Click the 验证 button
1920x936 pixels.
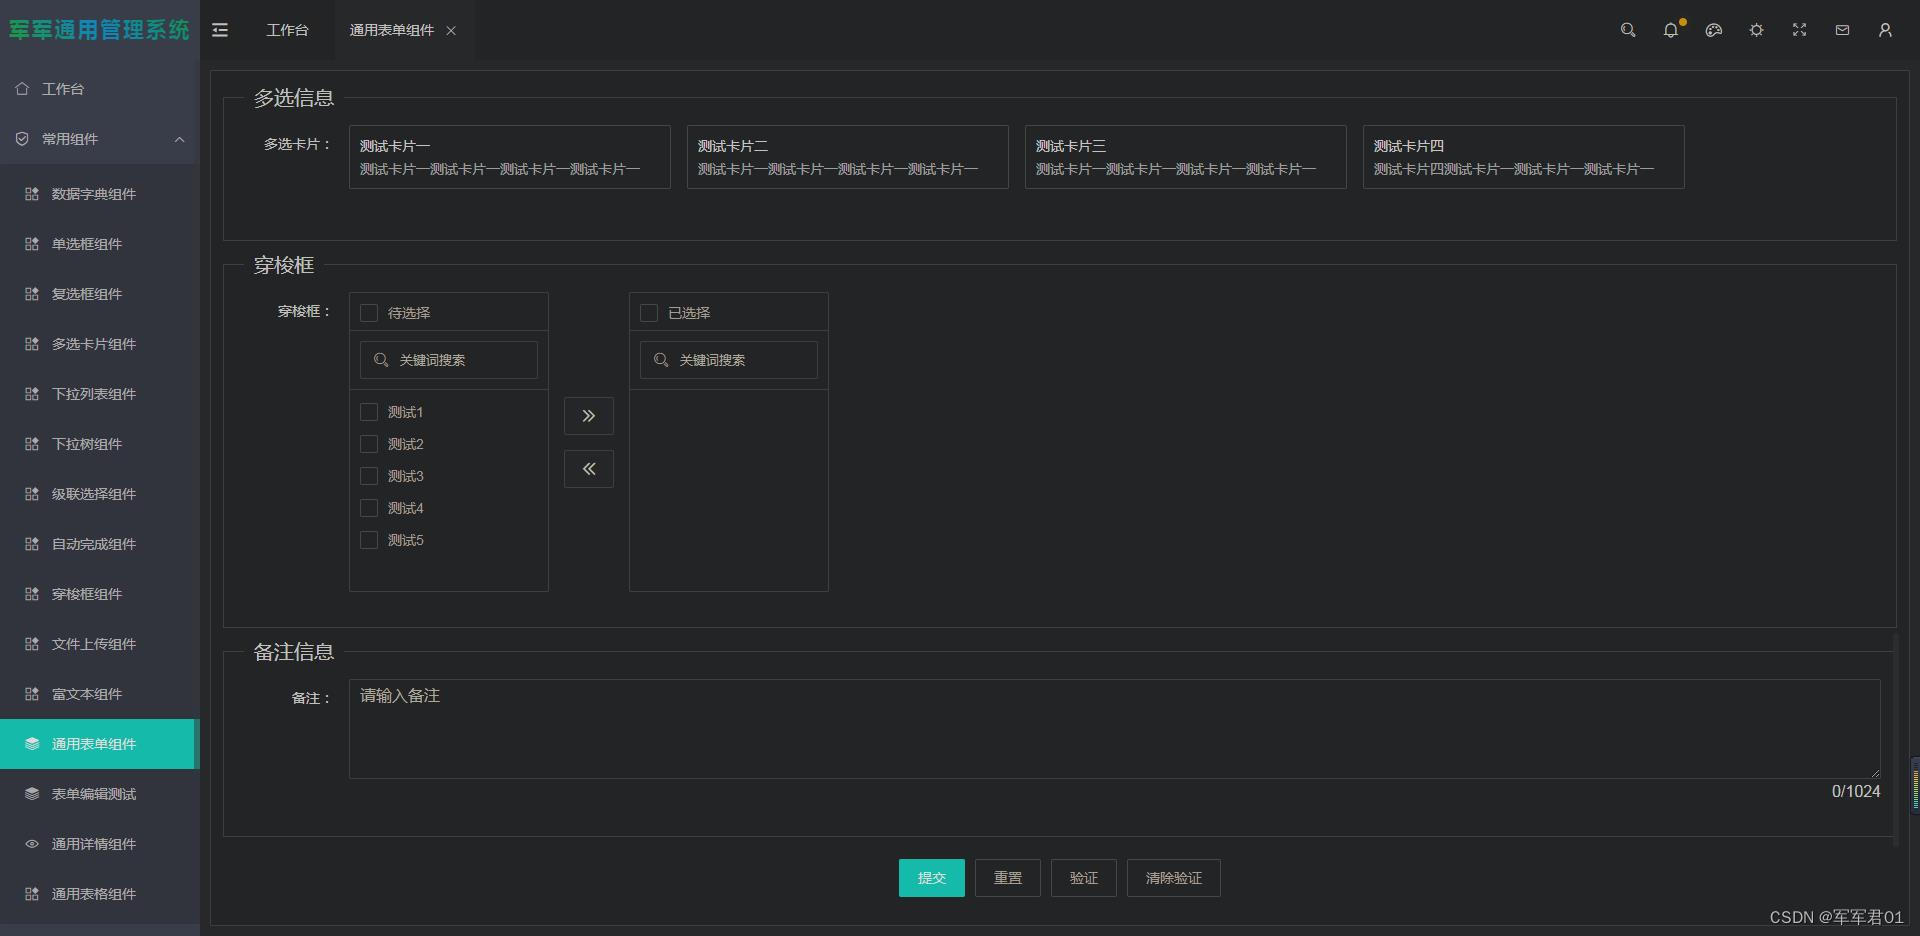(x=1084, y=878)
